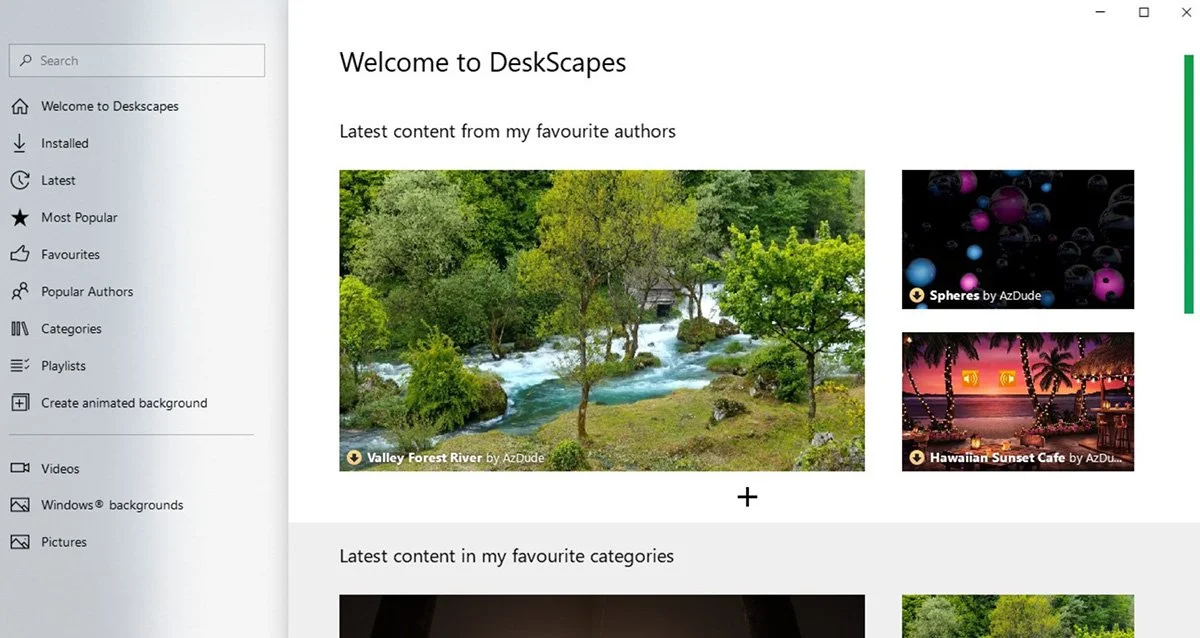This screenshot has height=638, width=1200.
Task: Click the left sound icon on Hawaiian Sunset Cafe
Action: 970,378
